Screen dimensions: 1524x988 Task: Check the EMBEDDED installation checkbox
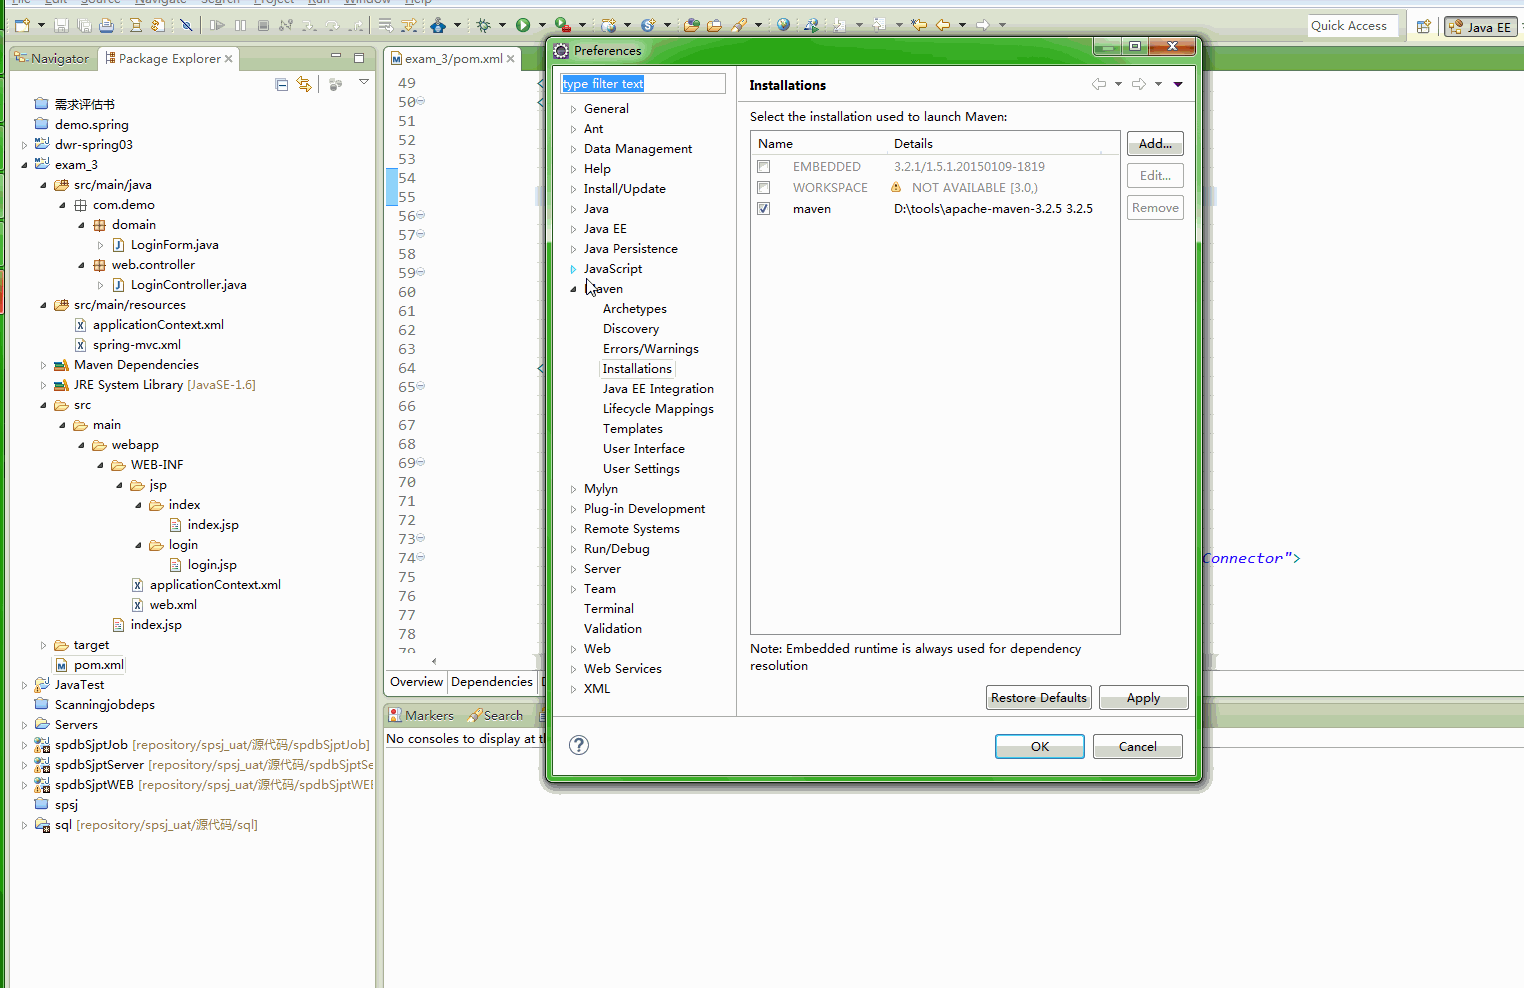764,167
